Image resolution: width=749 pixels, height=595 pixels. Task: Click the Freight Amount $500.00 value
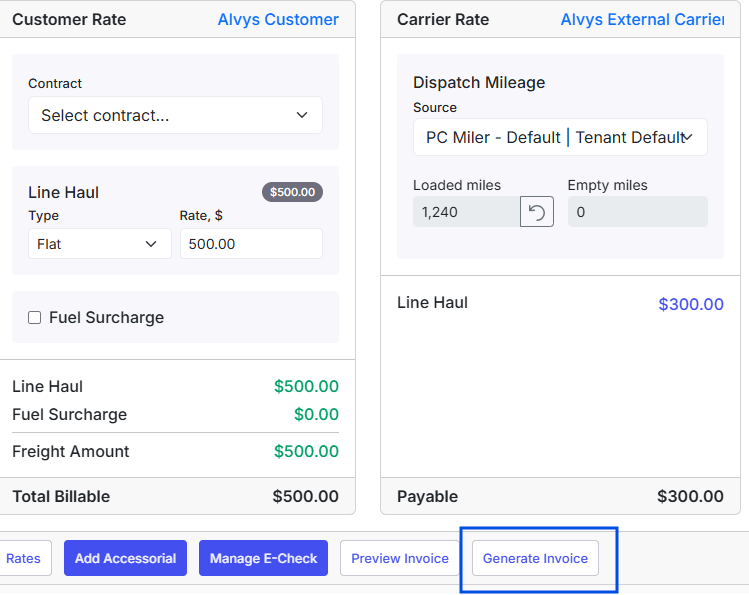(x=306, y=451)
